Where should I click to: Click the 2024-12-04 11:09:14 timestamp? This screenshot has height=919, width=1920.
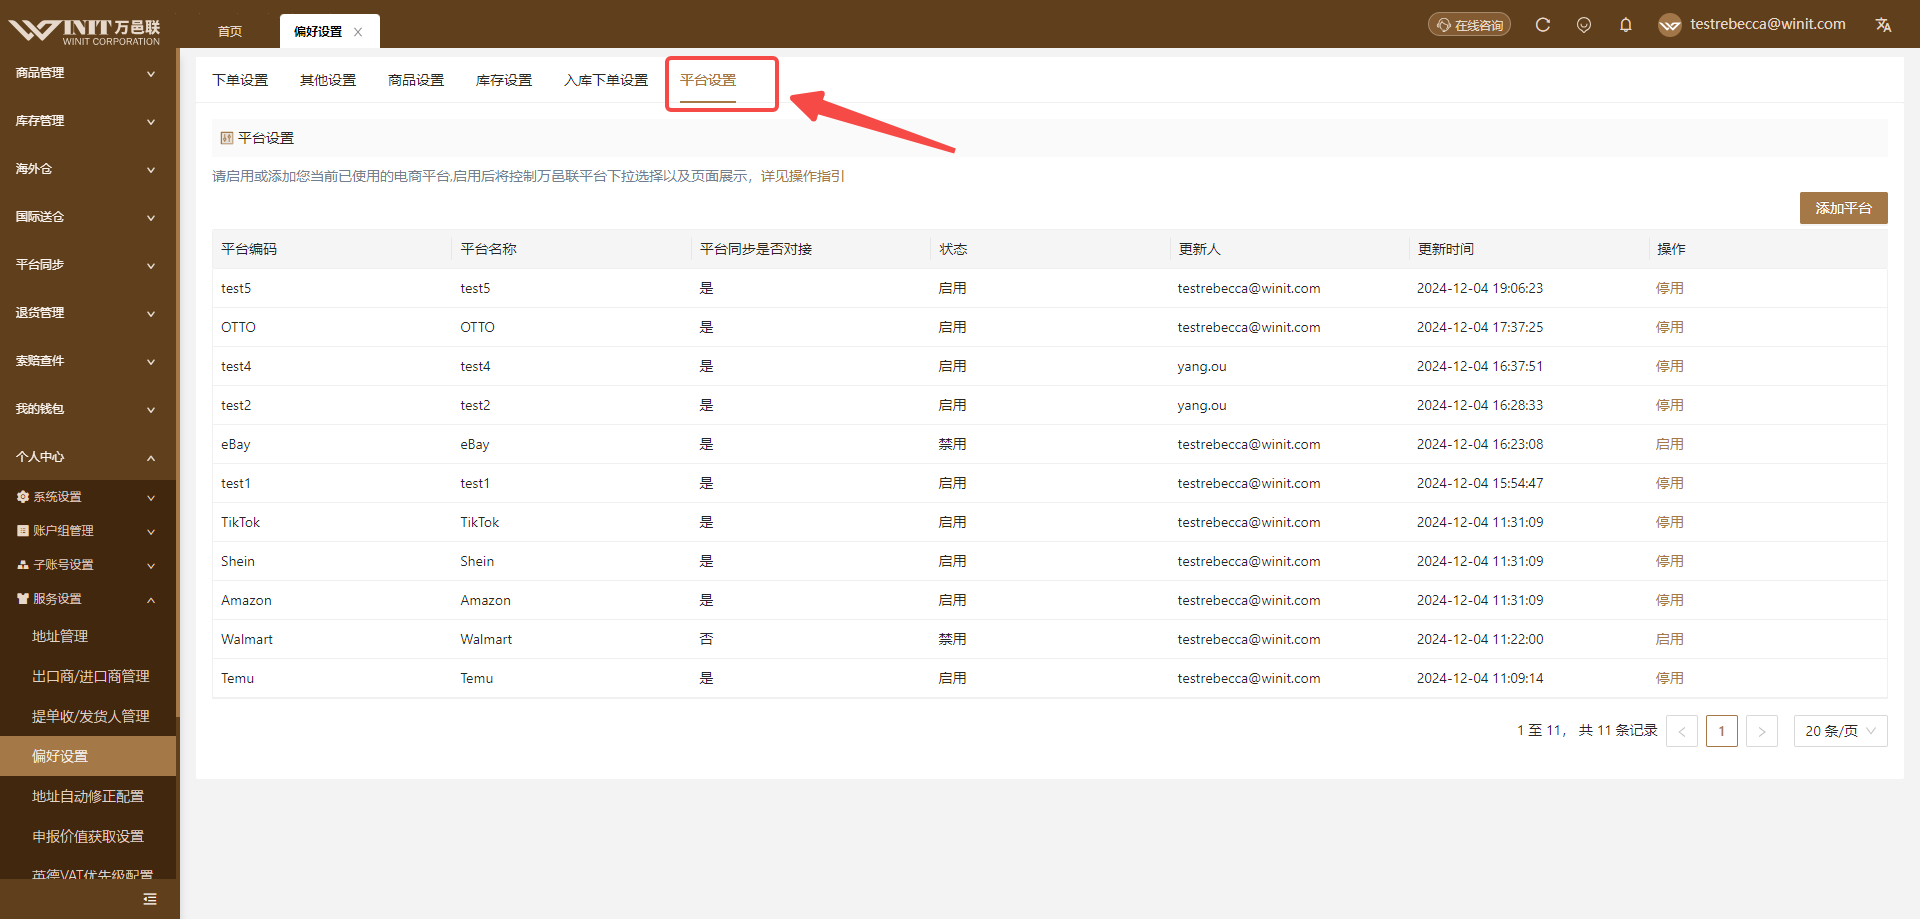point(1480,678)
